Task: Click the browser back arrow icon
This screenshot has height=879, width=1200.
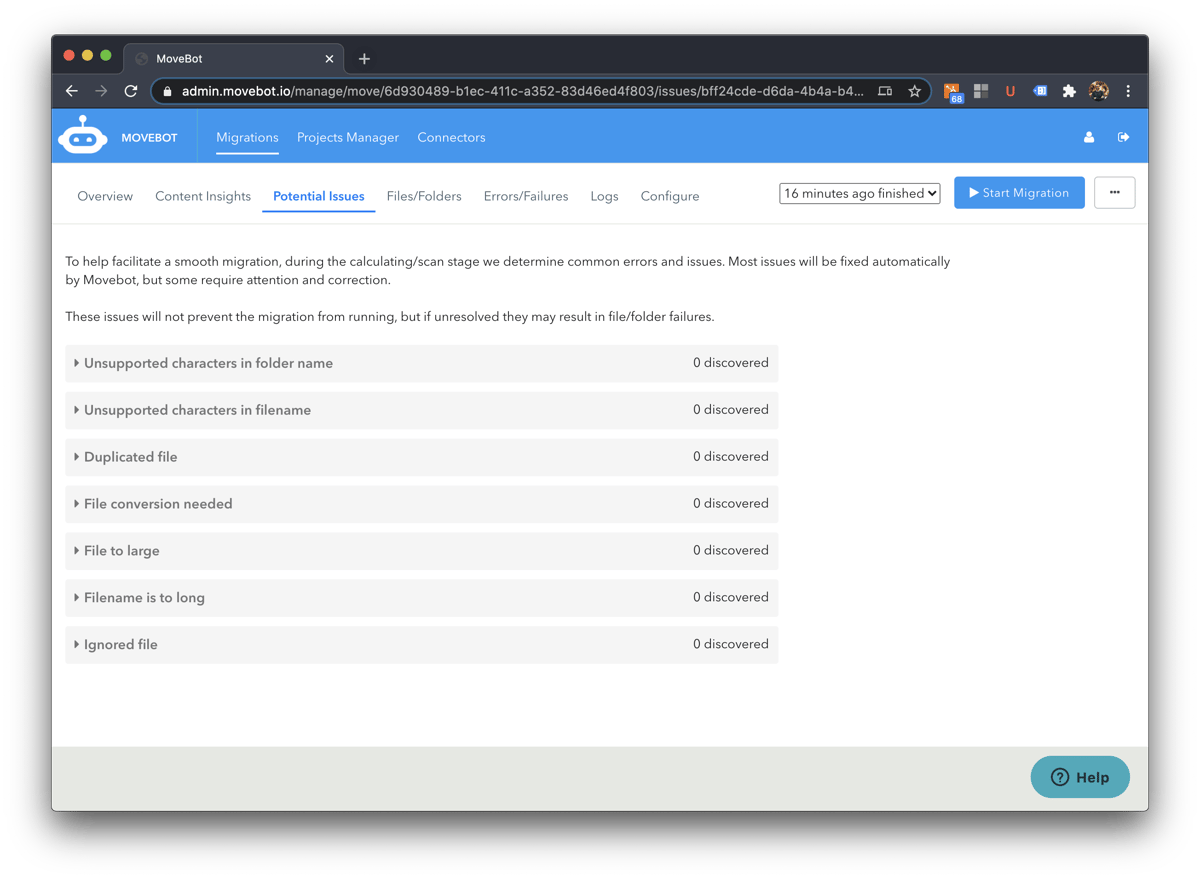Action: pyautogui.click(x=71, y=91)
